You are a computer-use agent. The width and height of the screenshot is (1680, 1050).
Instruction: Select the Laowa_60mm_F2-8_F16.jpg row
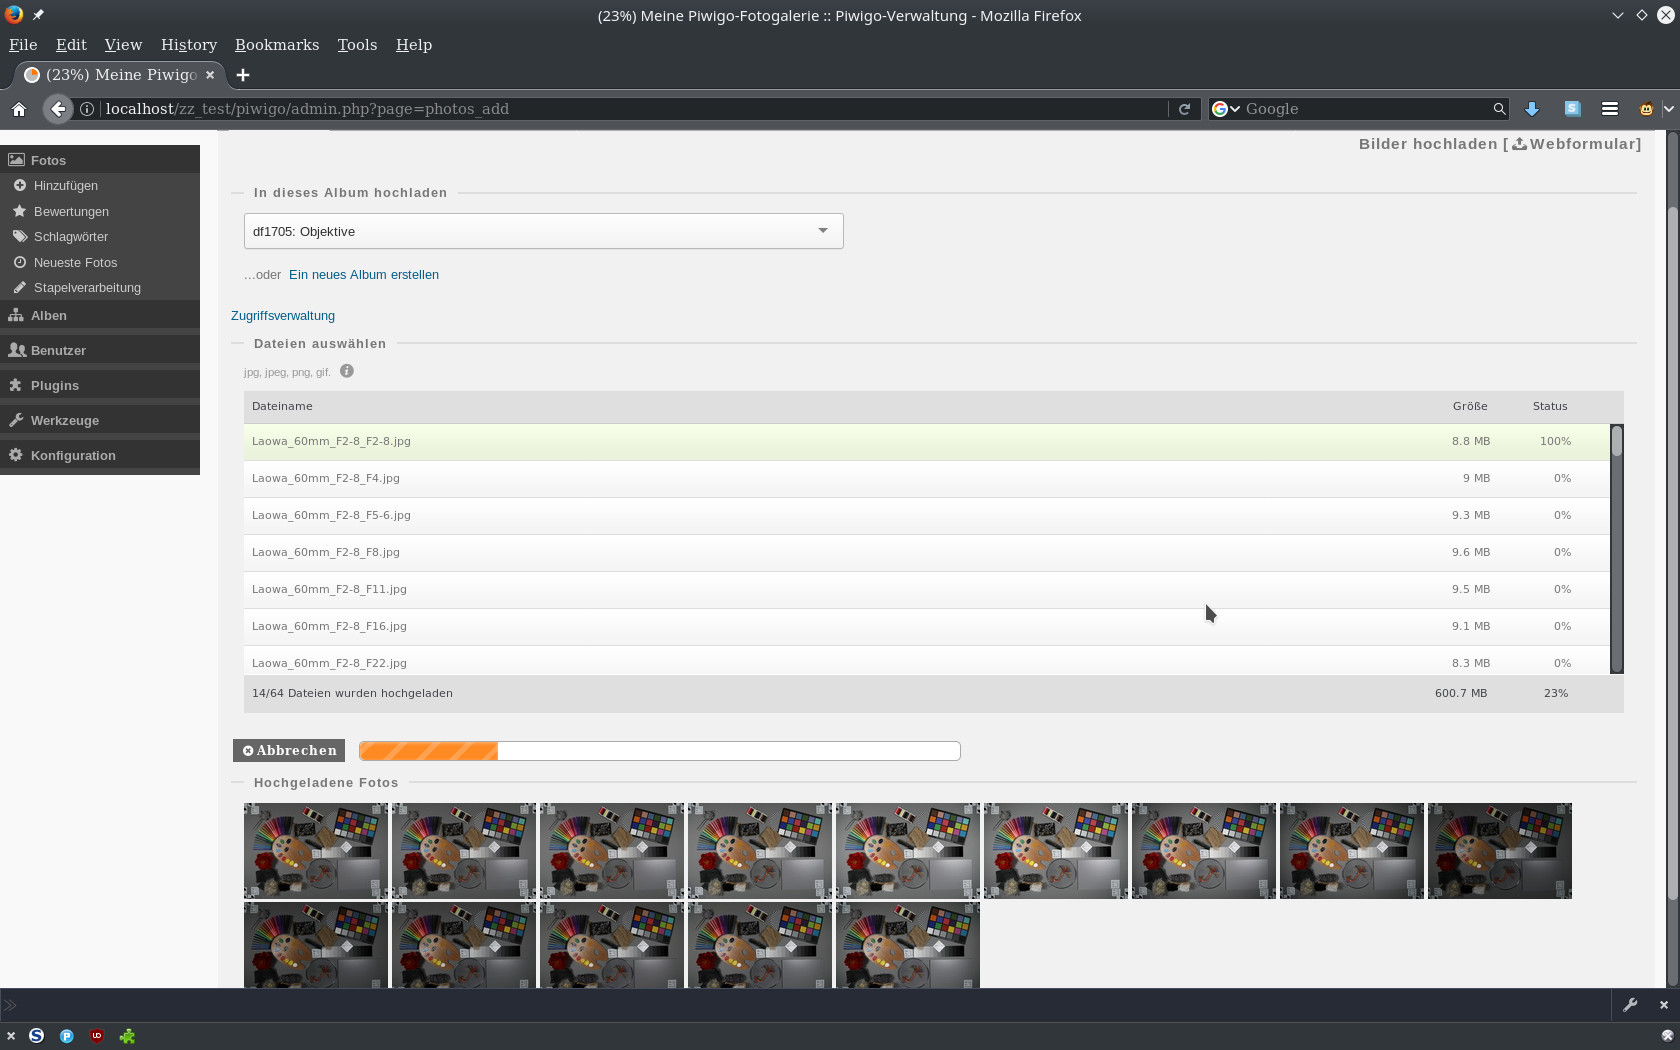[927, 627]
